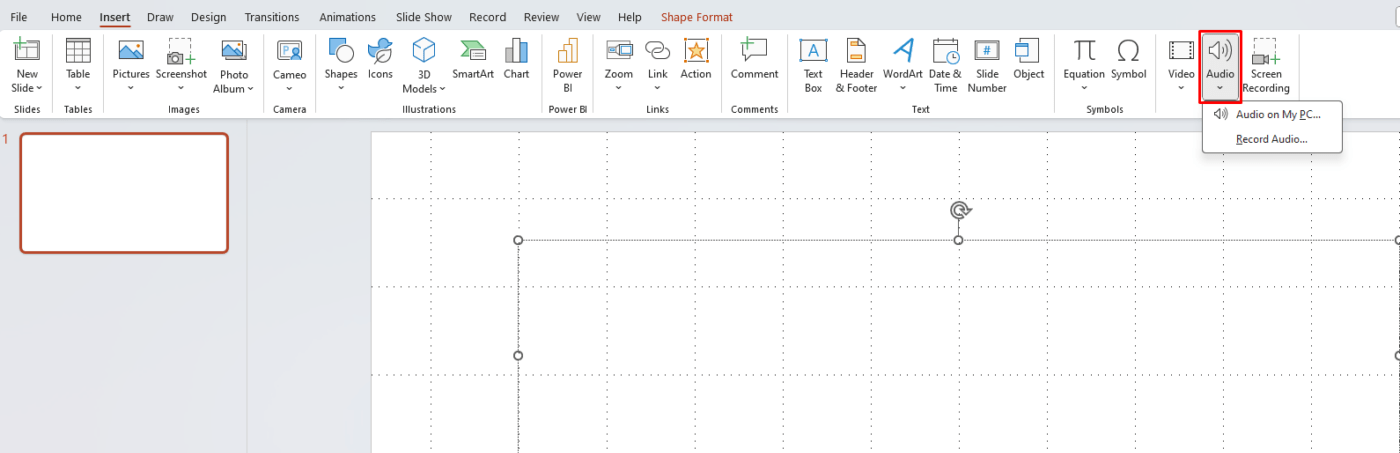Open the Shape Format tab

696,17
